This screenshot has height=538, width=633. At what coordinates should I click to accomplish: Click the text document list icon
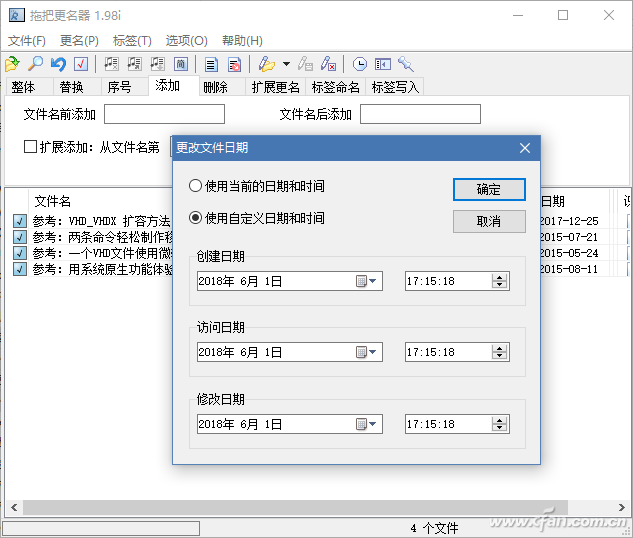pyautogui.click(x=211, y=64)
